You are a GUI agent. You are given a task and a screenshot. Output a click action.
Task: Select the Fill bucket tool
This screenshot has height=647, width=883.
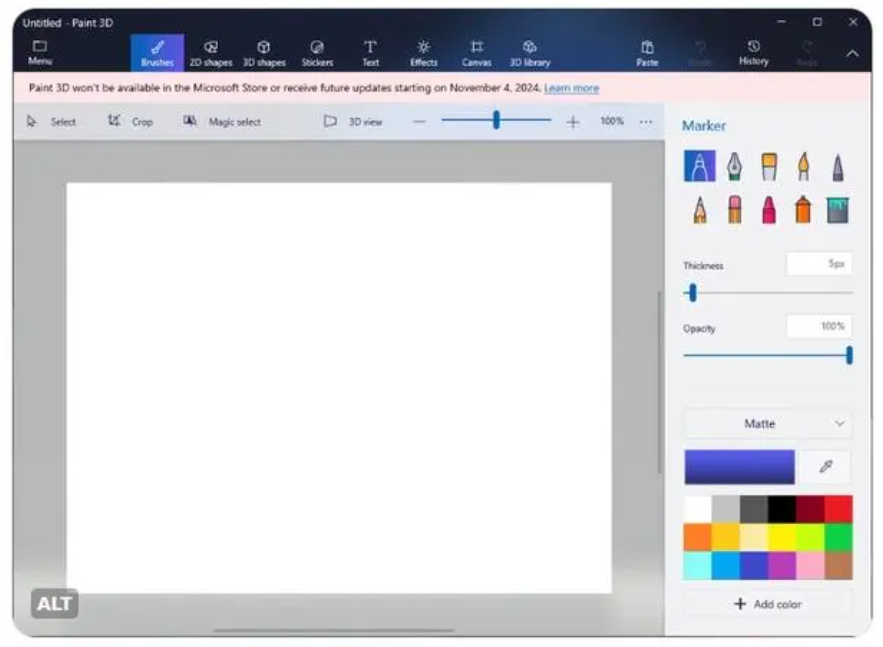(838, 210)
